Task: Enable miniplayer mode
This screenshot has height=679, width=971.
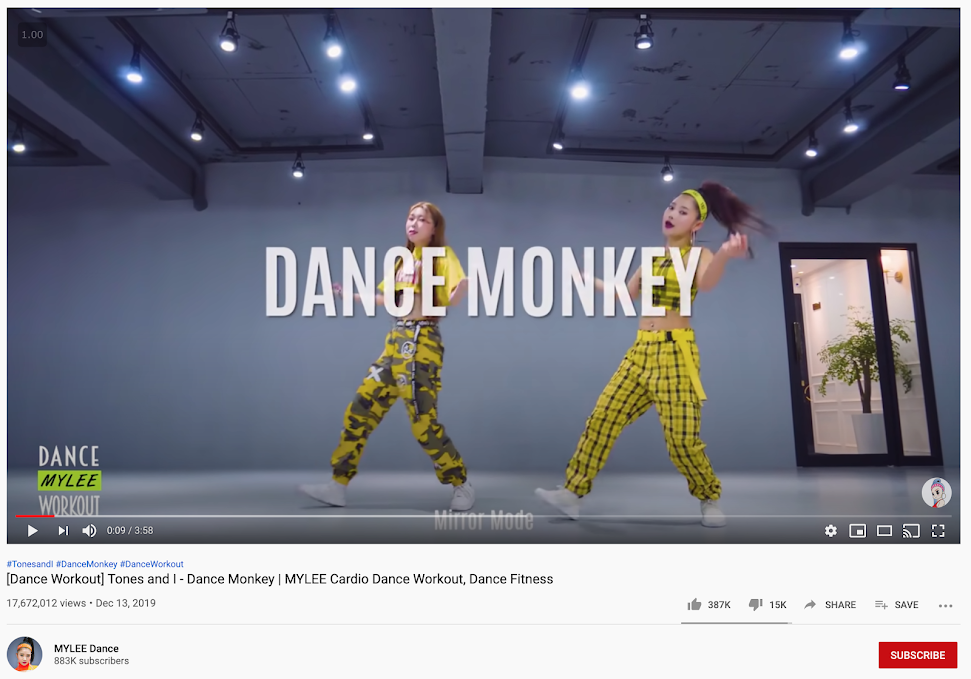Action: (857, 530)
